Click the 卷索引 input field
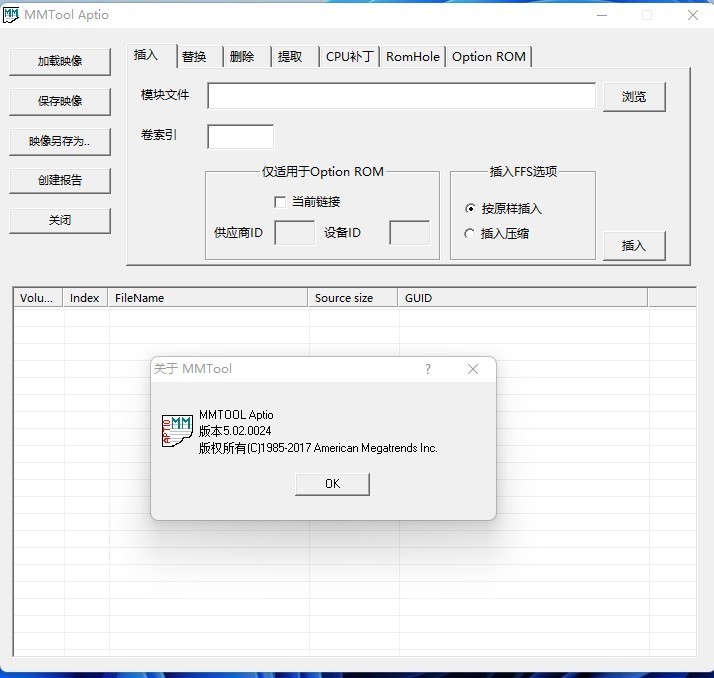Screen dimensions: 714x678 click(240, 136)
